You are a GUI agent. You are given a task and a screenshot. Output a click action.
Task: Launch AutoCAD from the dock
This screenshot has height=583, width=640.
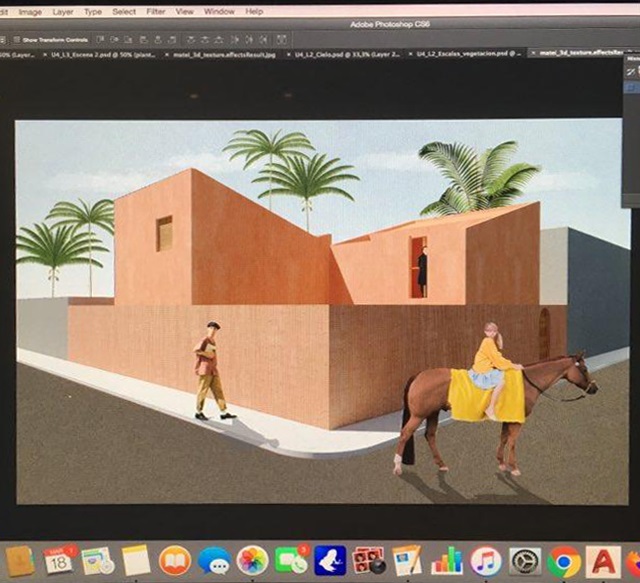[604, 560]
